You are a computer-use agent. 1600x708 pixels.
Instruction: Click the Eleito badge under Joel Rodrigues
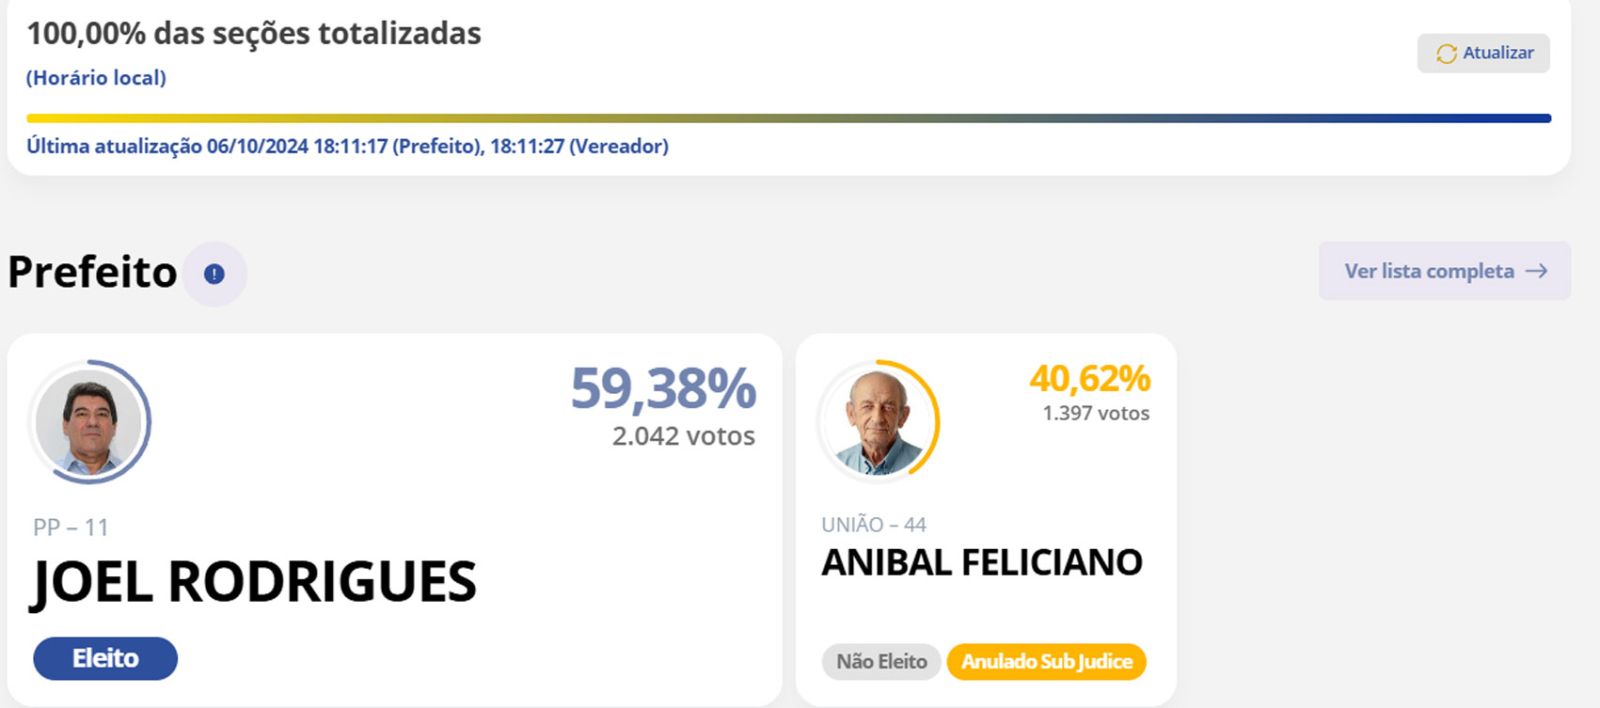tap(105, 658)
